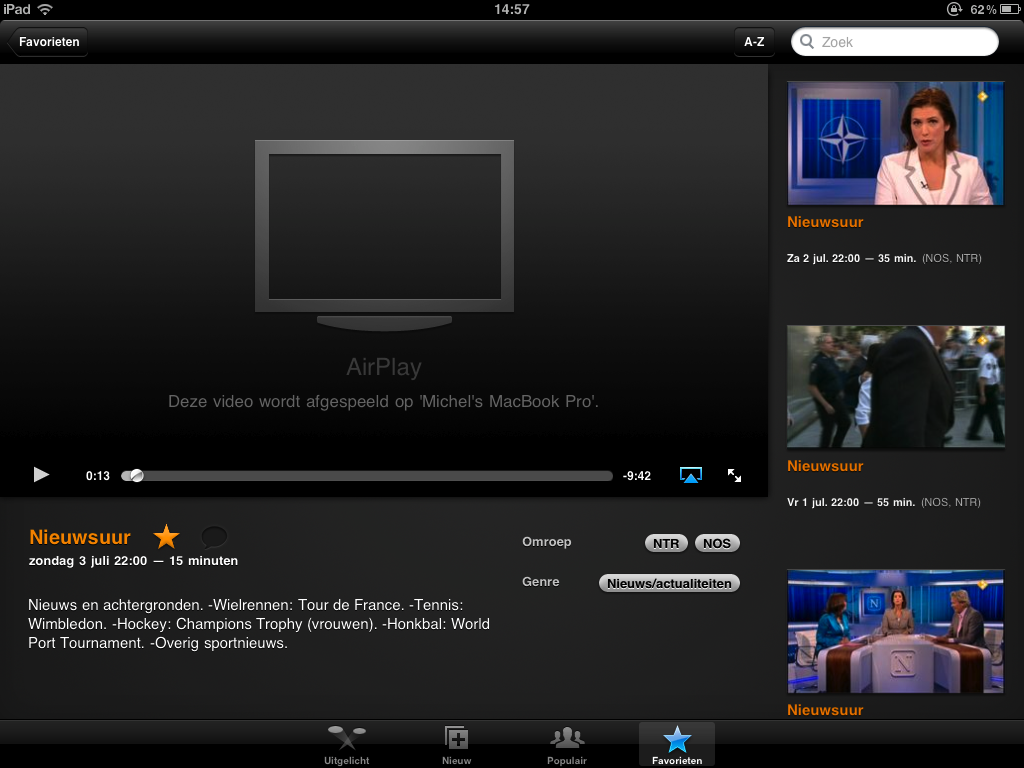Image resolution: width=1024 pixels, height=768 pixels.
Task: Click the Genre label
Action: pos(541,582)
